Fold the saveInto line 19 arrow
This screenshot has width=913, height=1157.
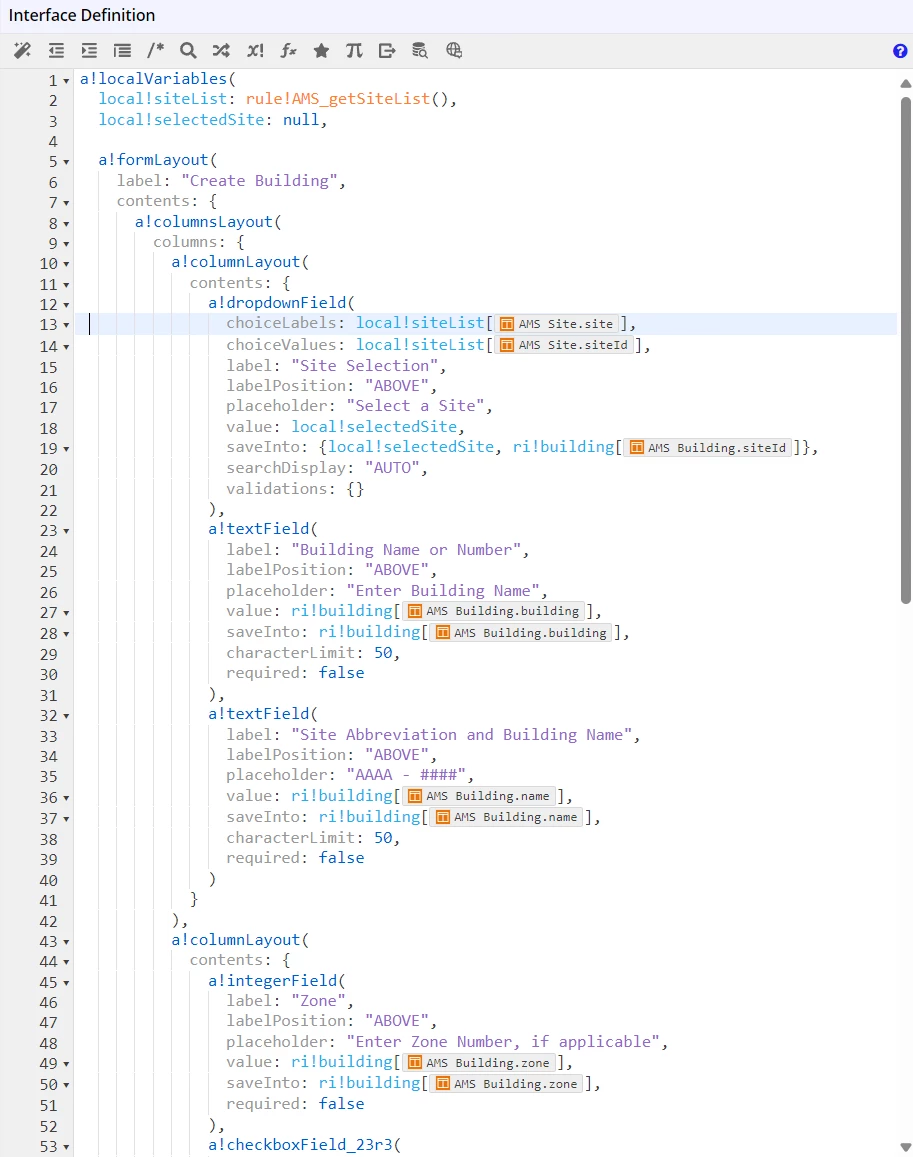pos(66,449)
